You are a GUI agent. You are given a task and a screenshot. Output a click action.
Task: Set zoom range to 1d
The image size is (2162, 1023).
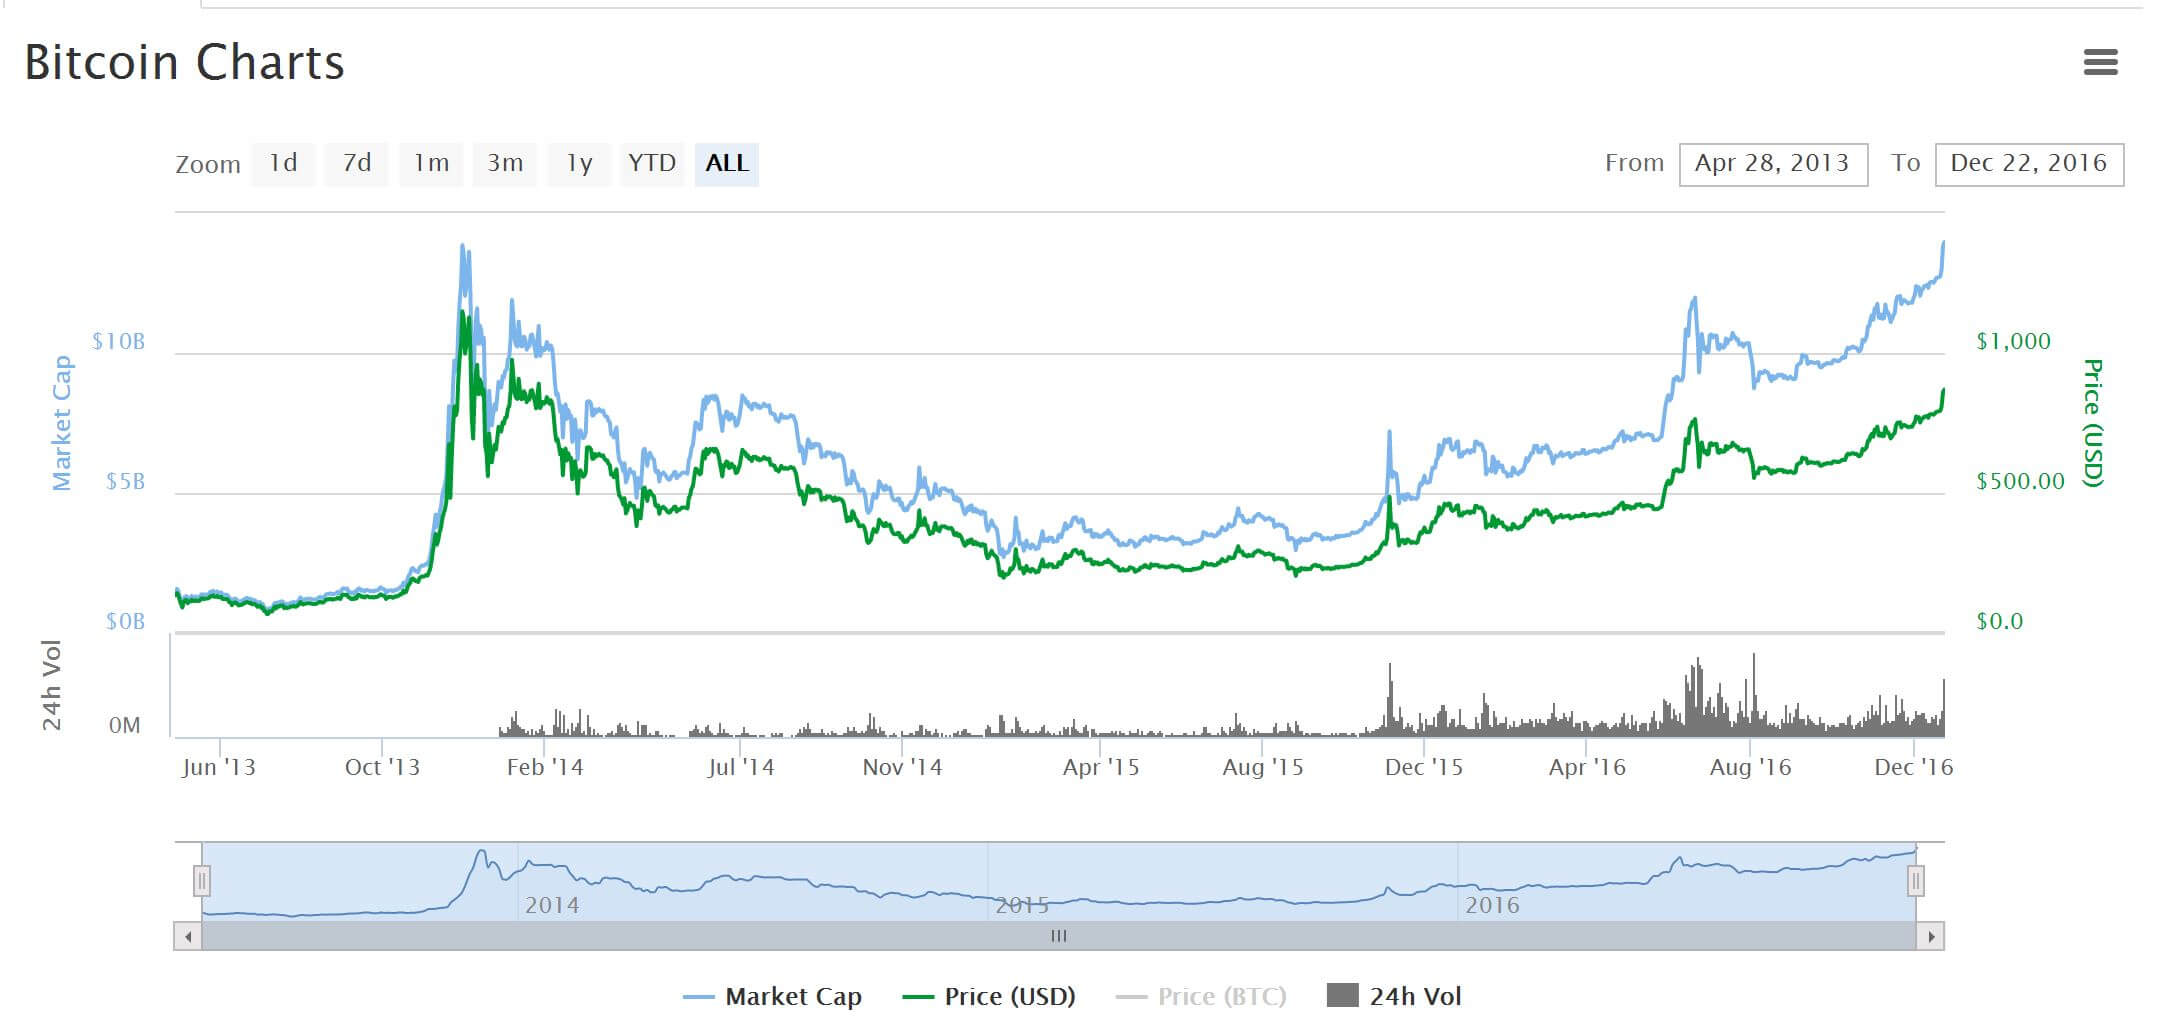283,163
